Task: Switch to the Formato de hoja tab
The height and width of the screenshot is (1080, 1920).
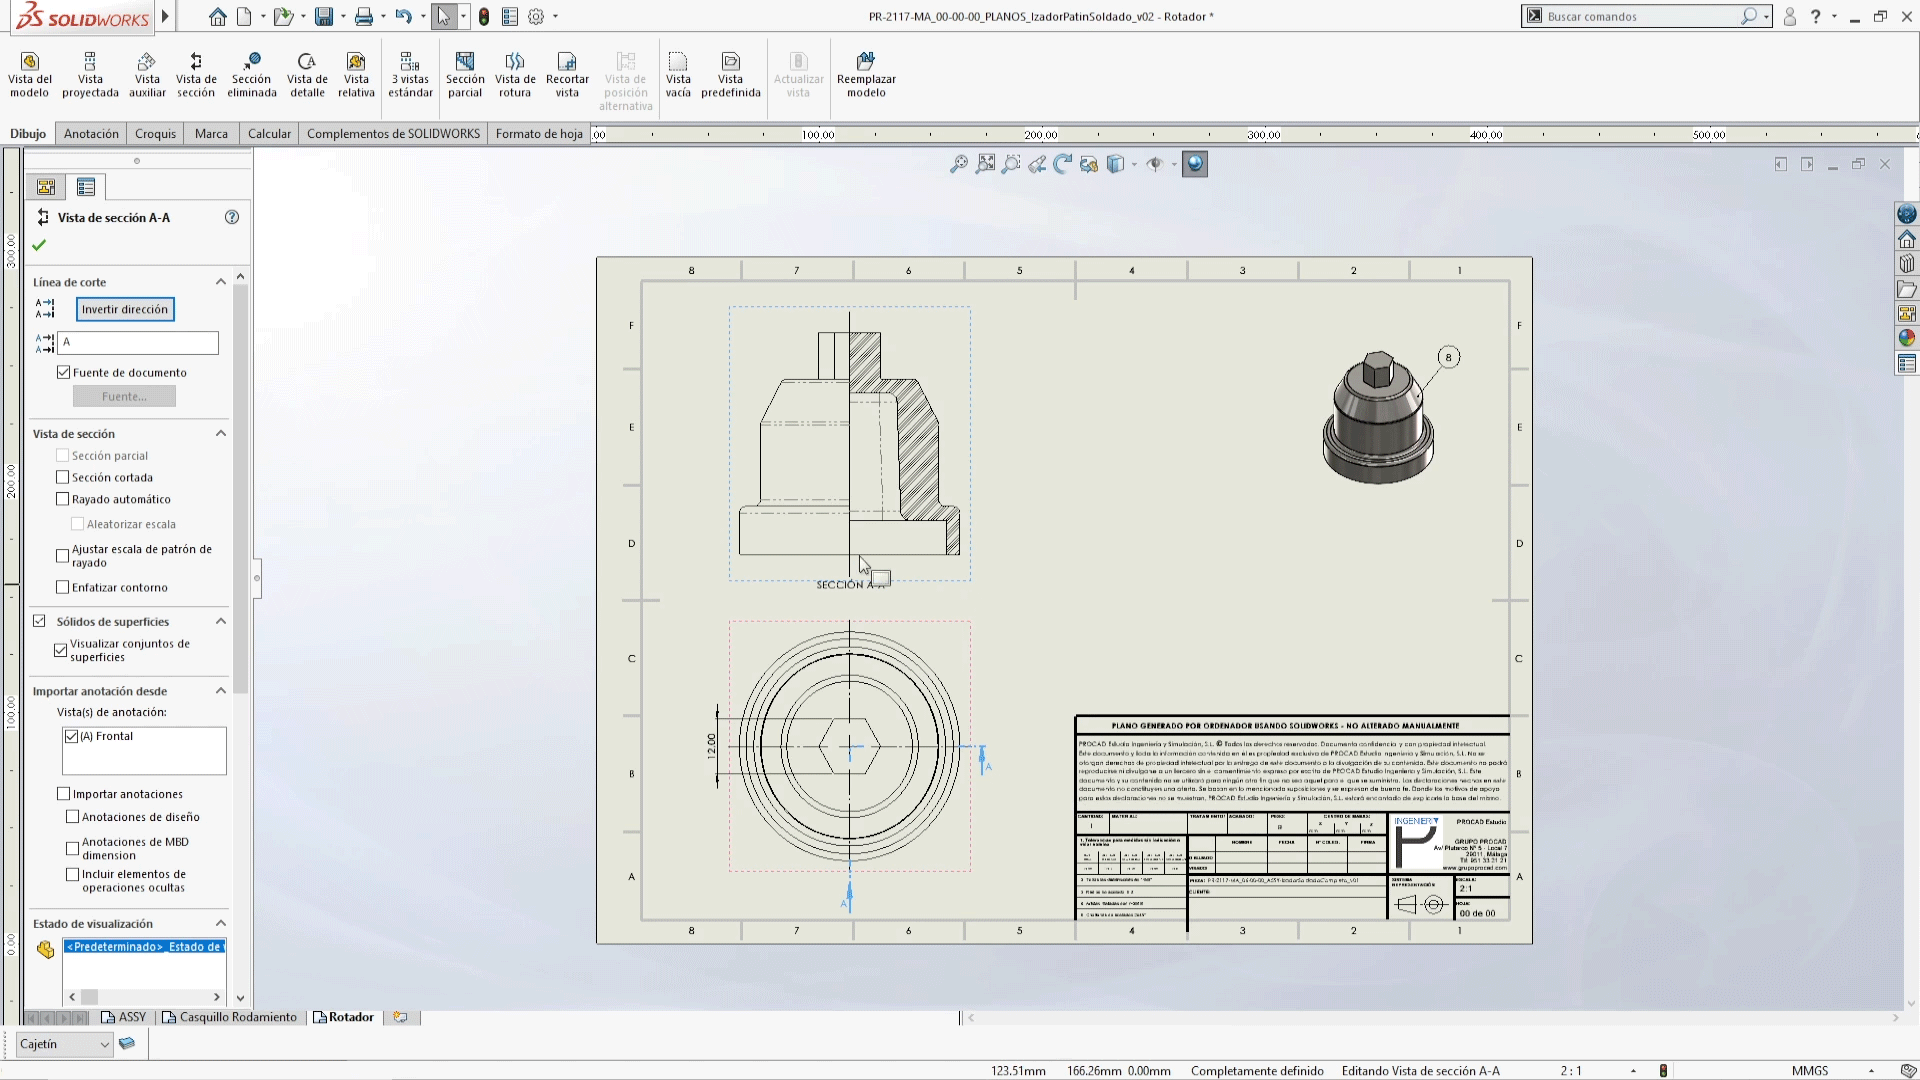Action: [x=539, y=134]
